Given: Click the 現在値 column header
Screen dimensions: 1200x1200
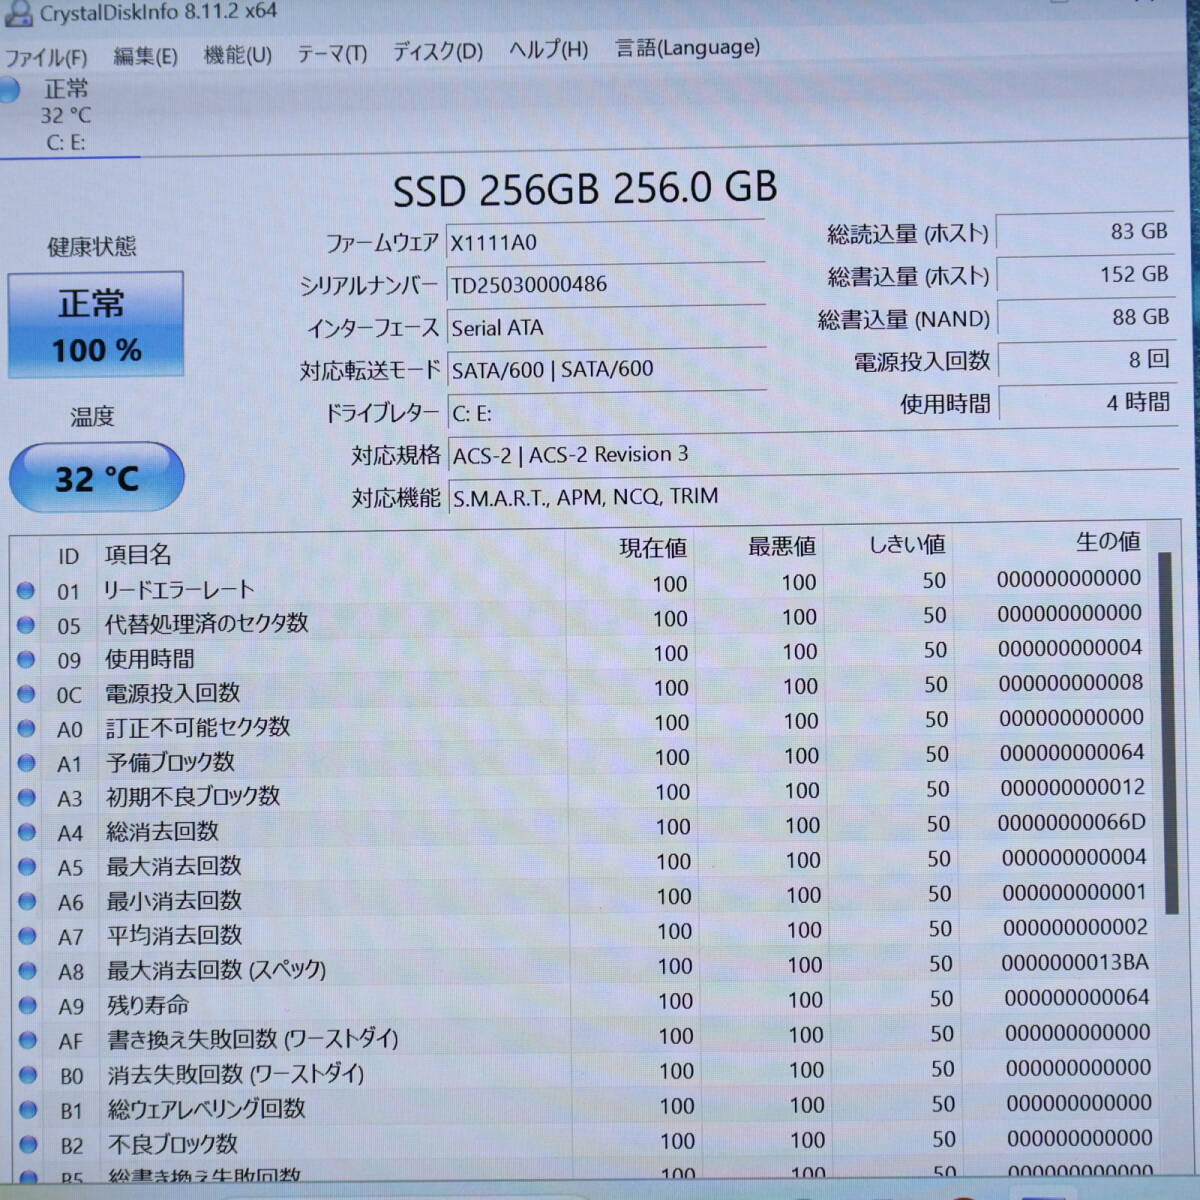Looking at the screenshot, I should coord(653,548).
